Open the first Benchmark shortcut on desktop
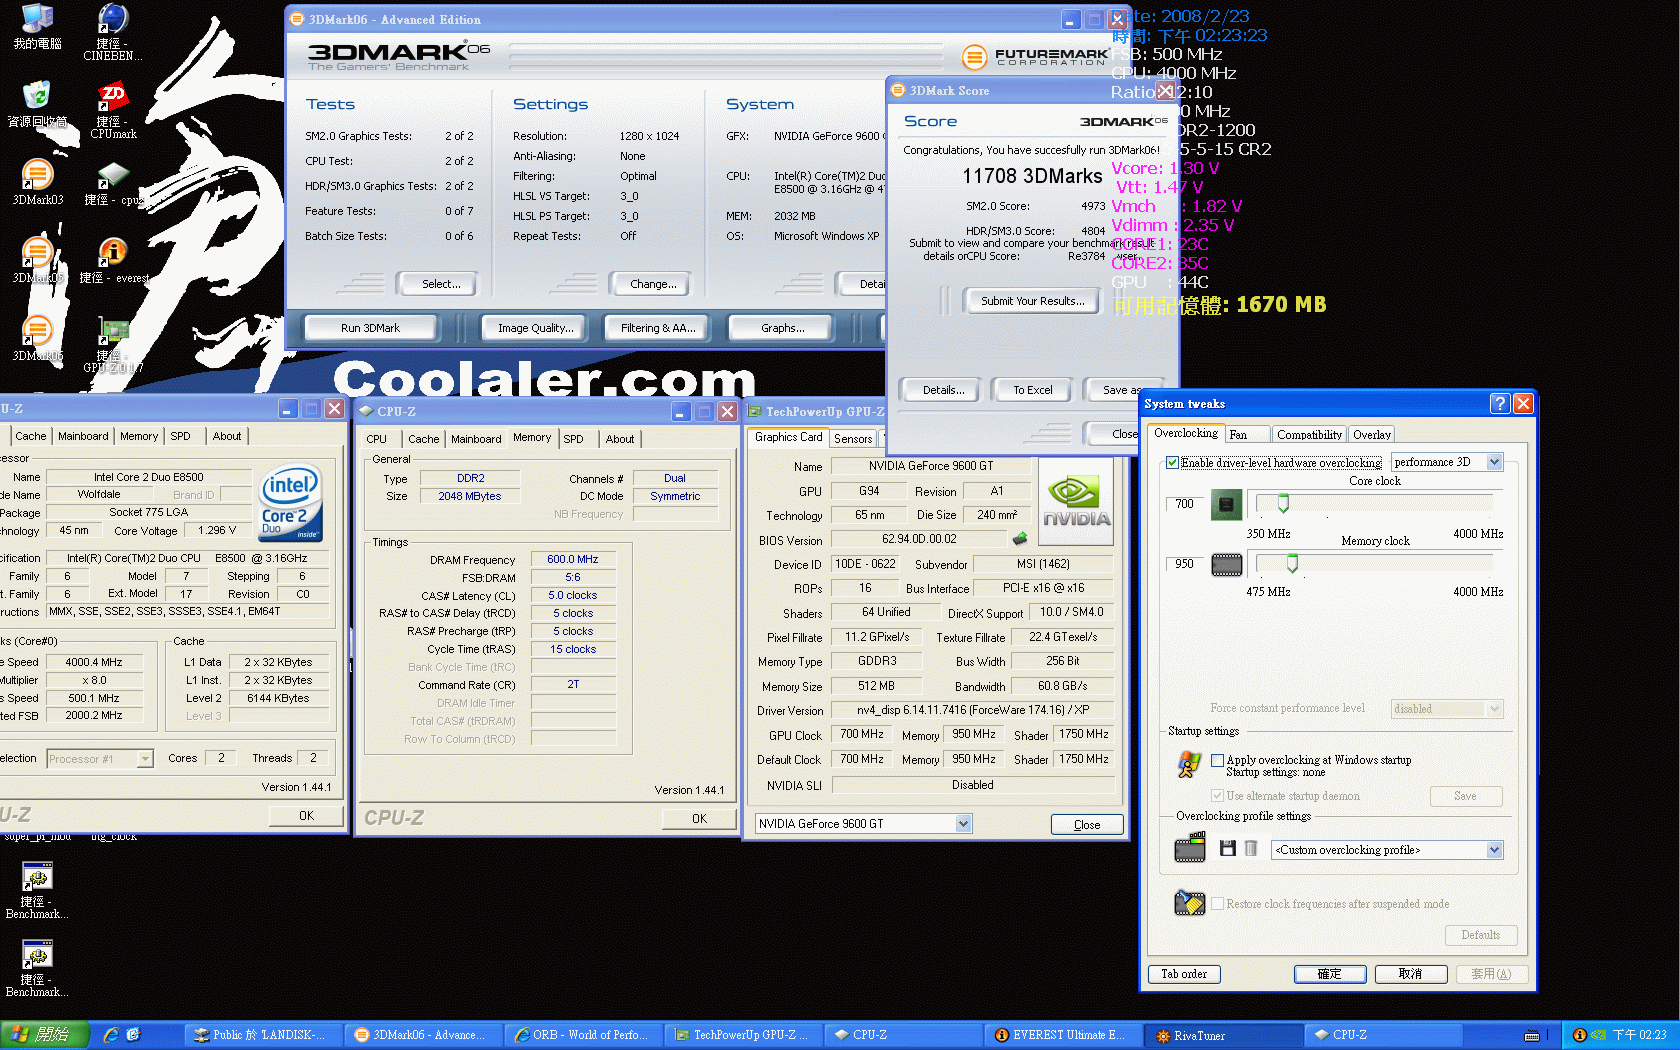 coord(37,890)
